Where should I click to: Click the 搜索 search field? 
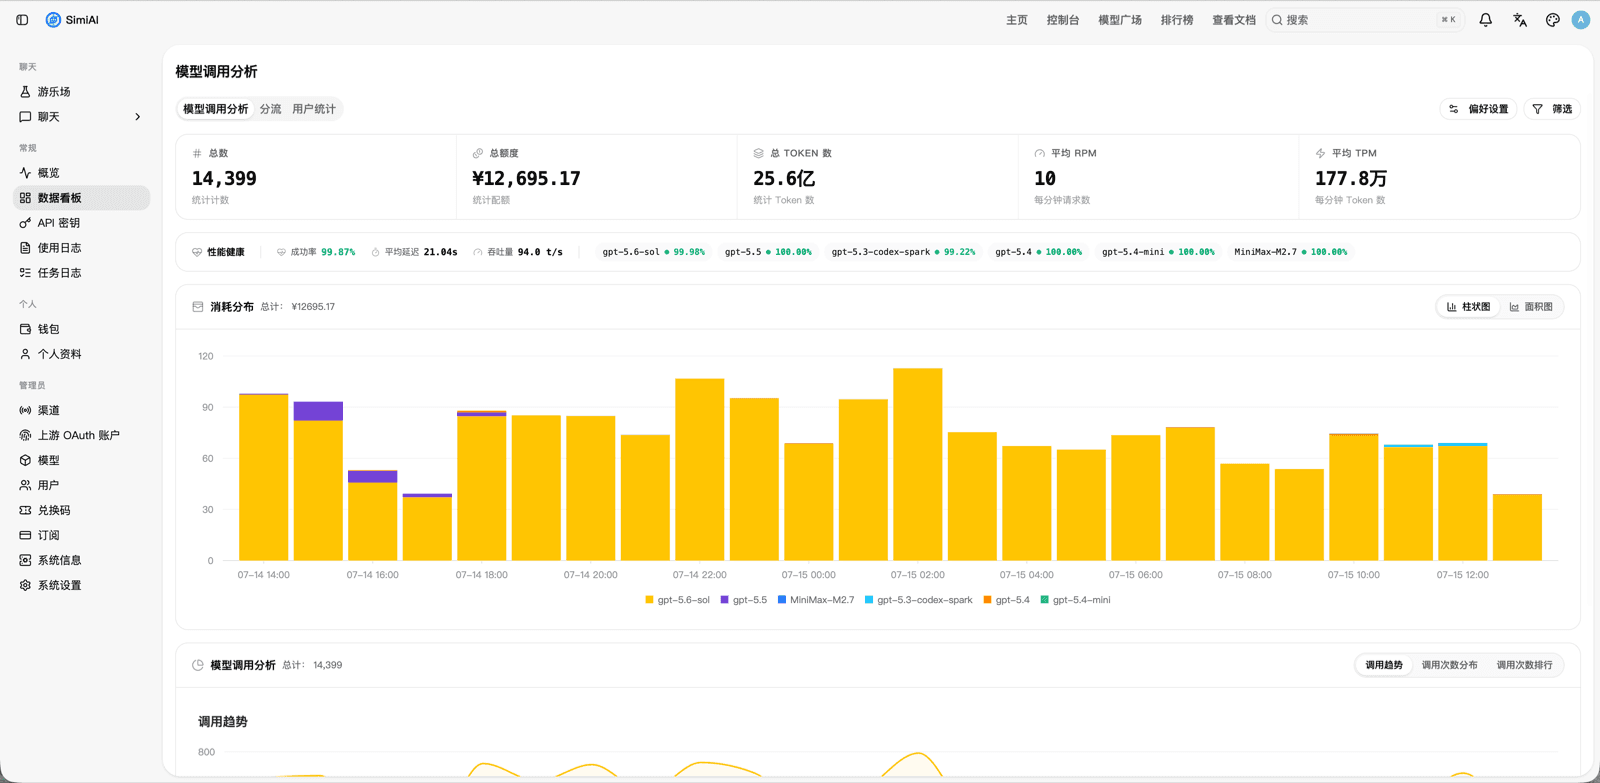(1365, 20)
